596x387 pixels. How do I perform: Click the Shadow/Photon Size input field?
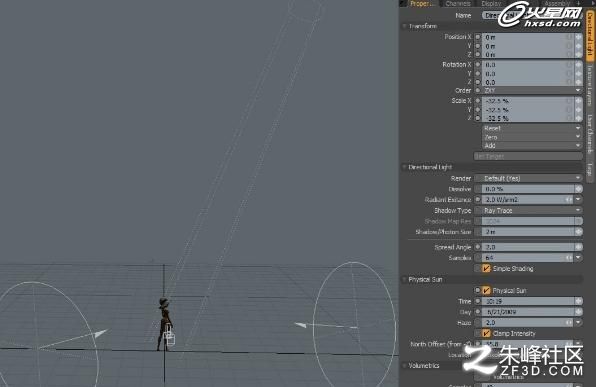tap(528, 232)
